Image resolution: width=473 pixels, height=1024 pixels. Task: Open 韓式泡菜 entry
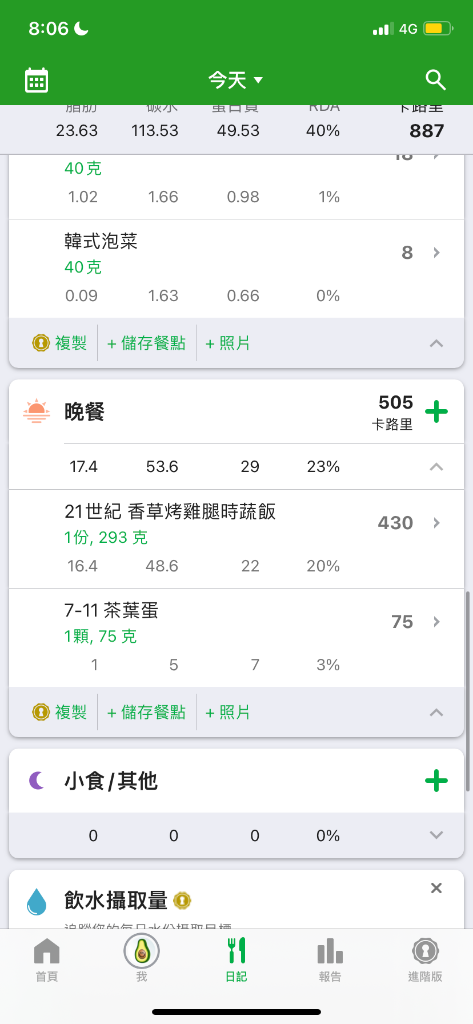click(236, 269)
